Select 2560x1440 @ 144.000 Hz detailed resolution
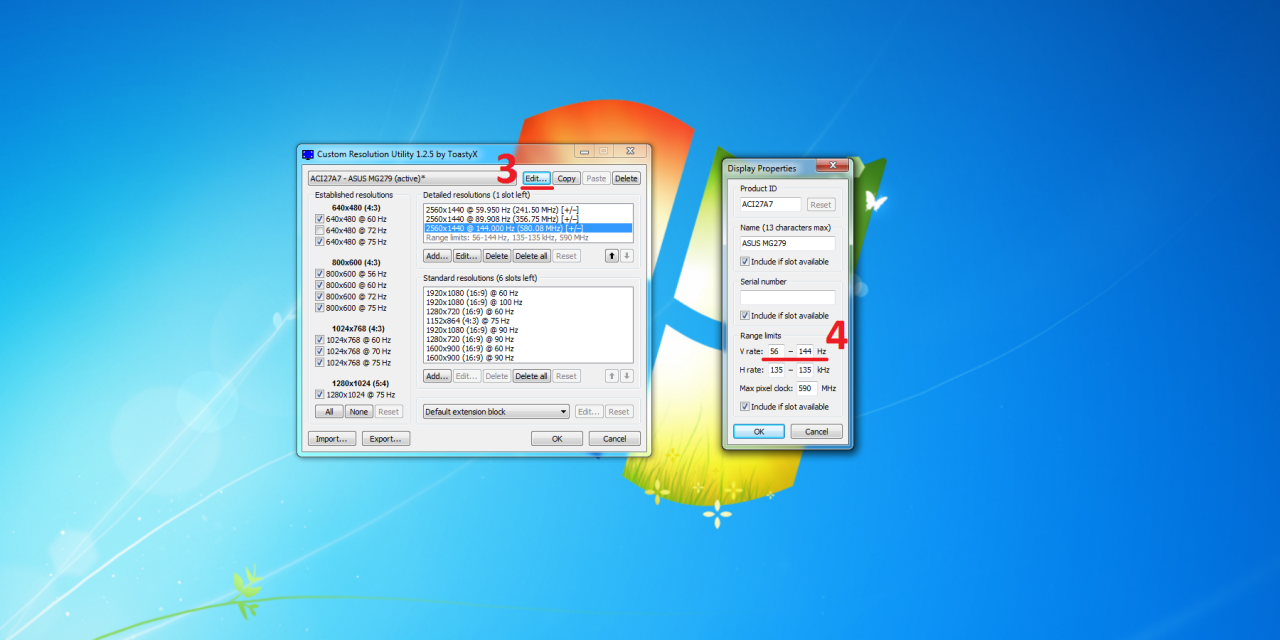Image resolution: width=1280 pixels, height=640 pixels. tap(528, 228)
